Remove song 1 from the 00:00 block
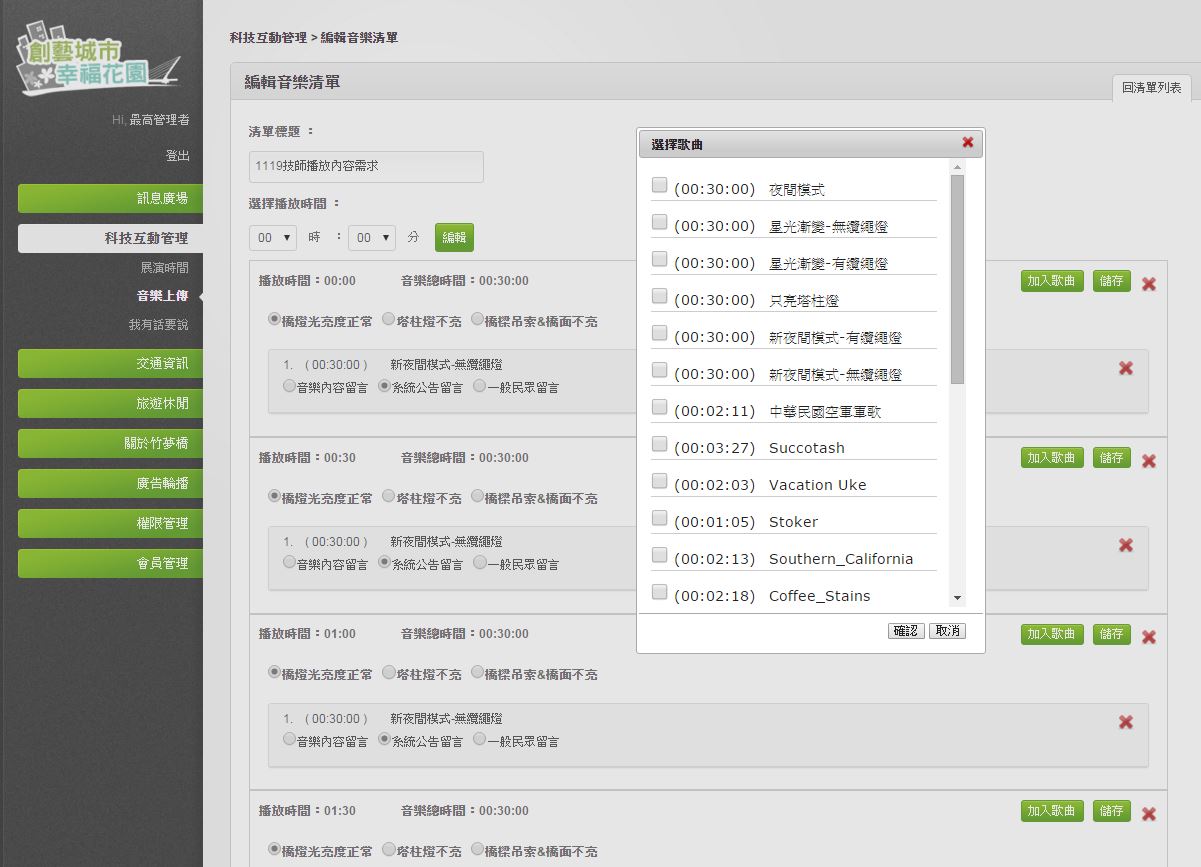The height and width of the screenshot is (867, 1201). (x=1126, y=368)
